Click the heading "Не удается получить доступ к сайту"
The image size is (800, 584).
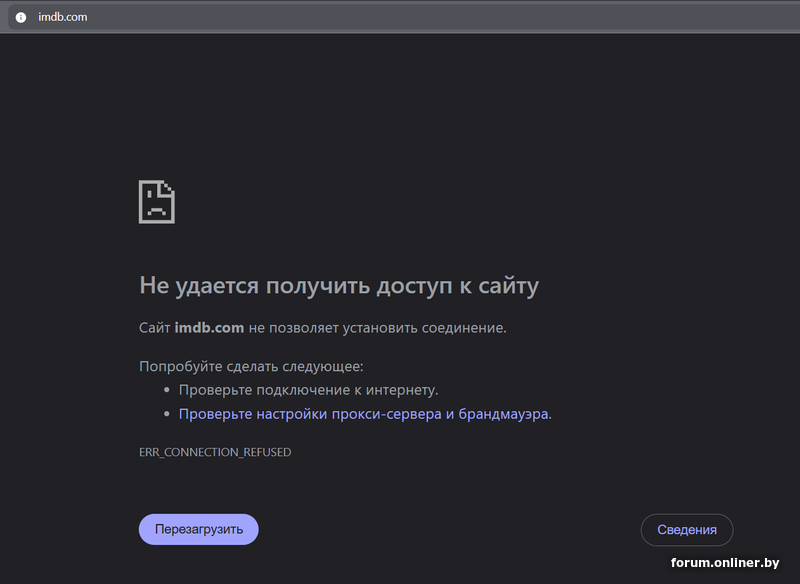tap(339, 285)
